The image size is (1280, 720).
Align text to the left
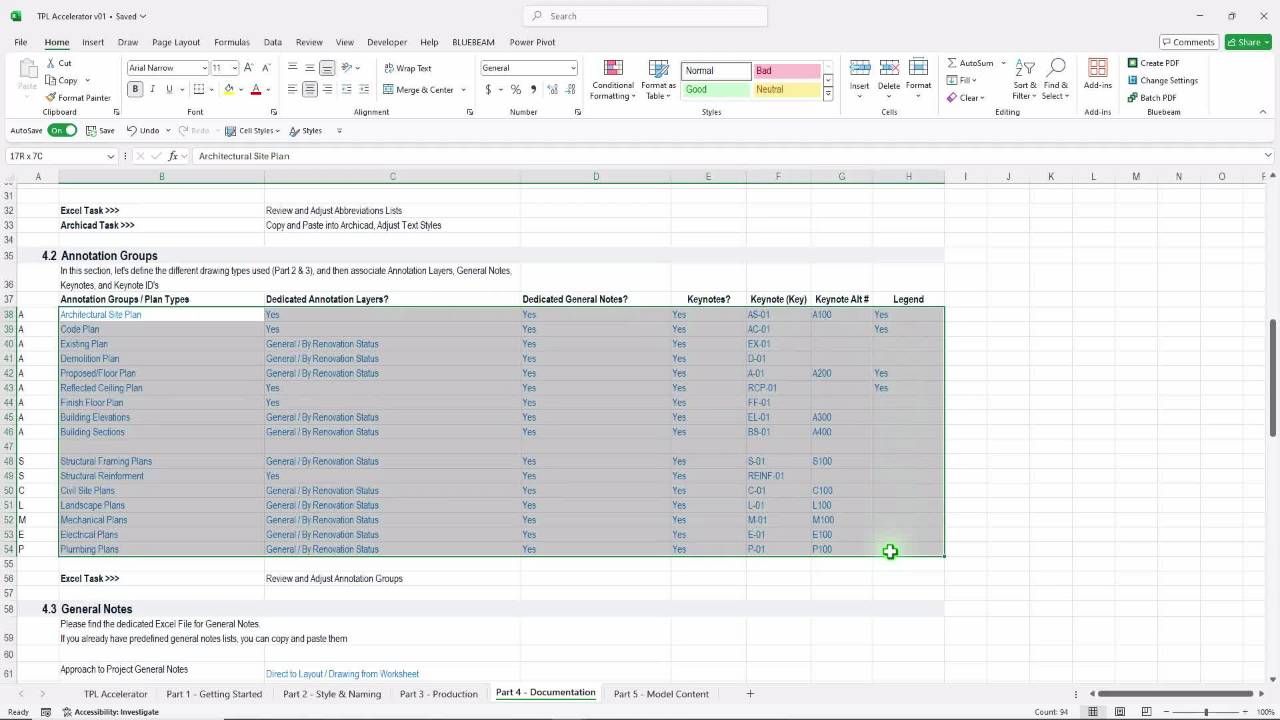click(x=292, y=90)
